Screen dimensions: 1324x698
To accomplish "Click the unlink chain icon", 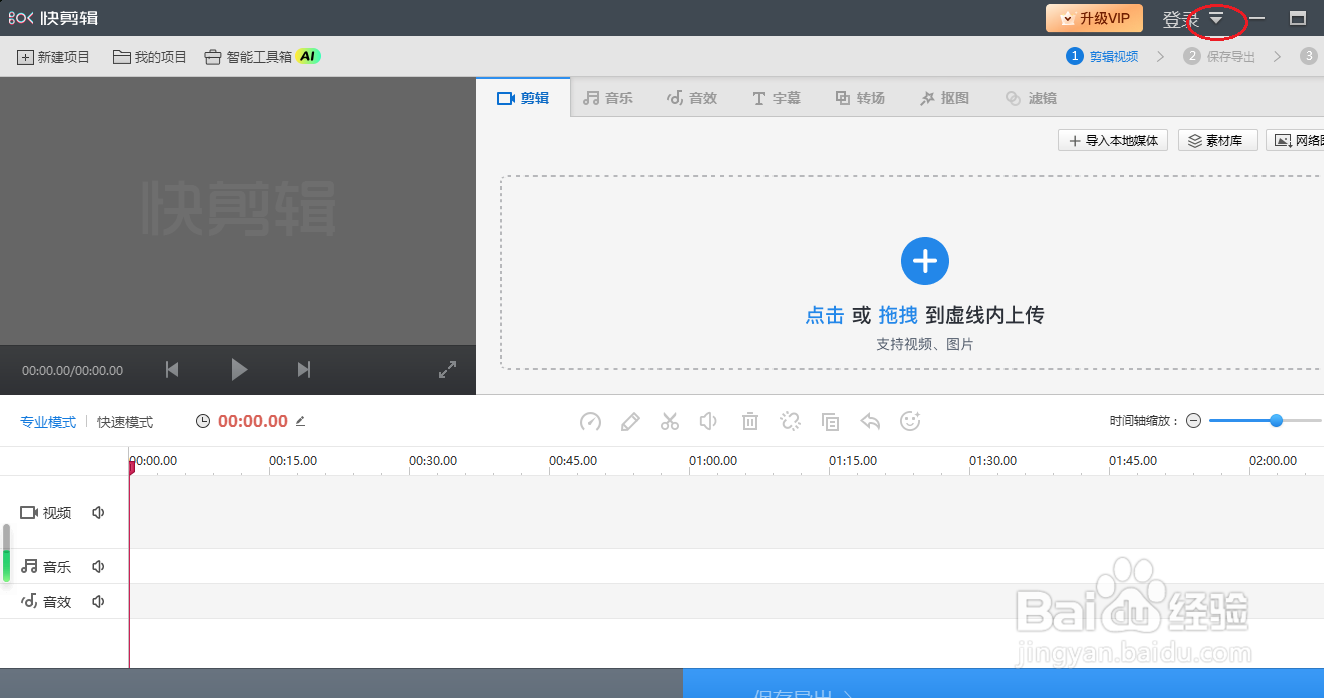I will coord(790,421).
